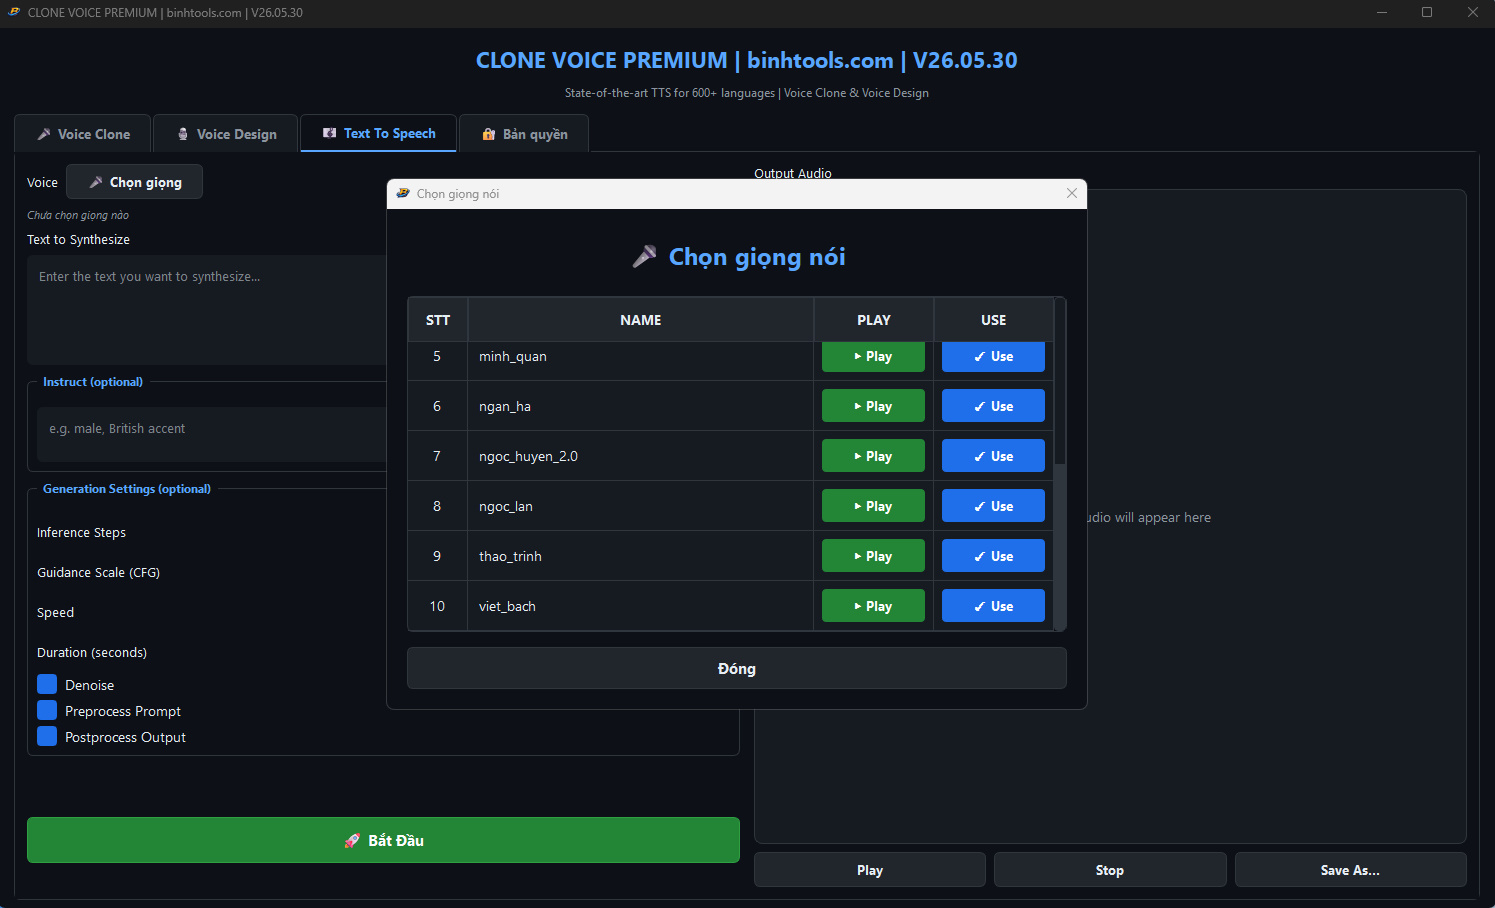Minimize the main application window

coord(1382,12)
